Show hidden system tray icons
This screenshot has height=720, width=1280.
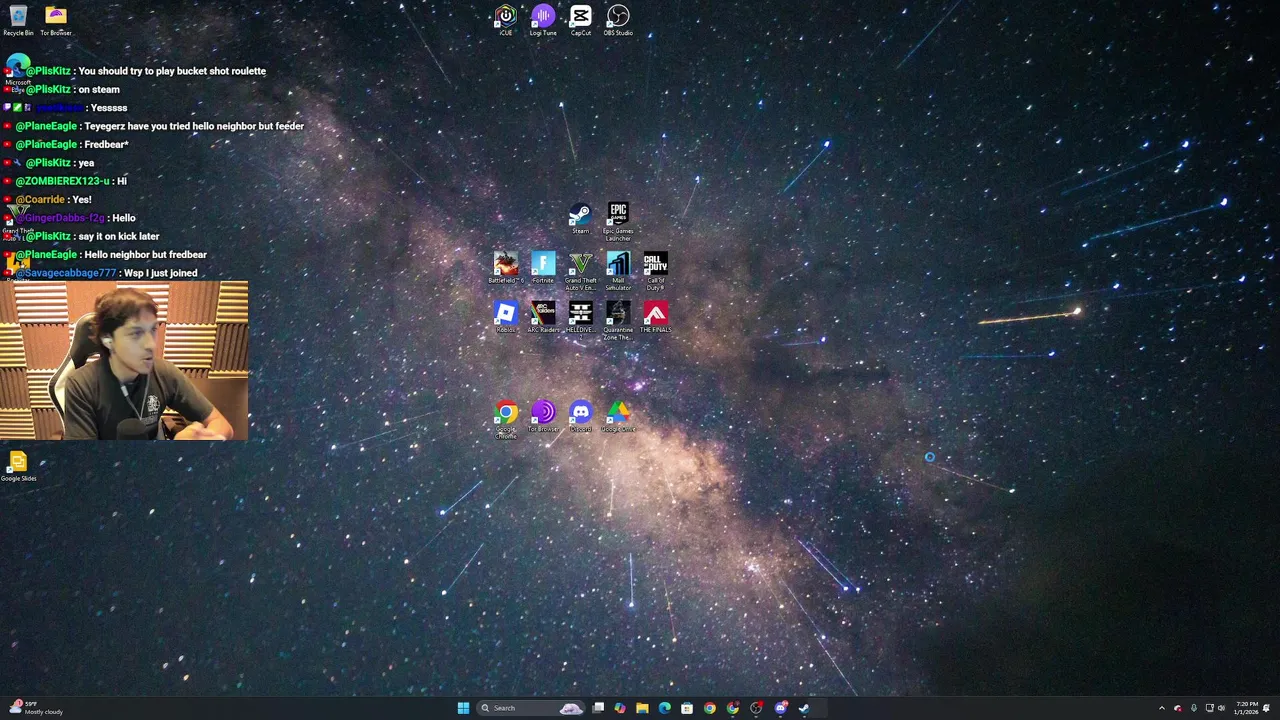(x=1162, y=708)
